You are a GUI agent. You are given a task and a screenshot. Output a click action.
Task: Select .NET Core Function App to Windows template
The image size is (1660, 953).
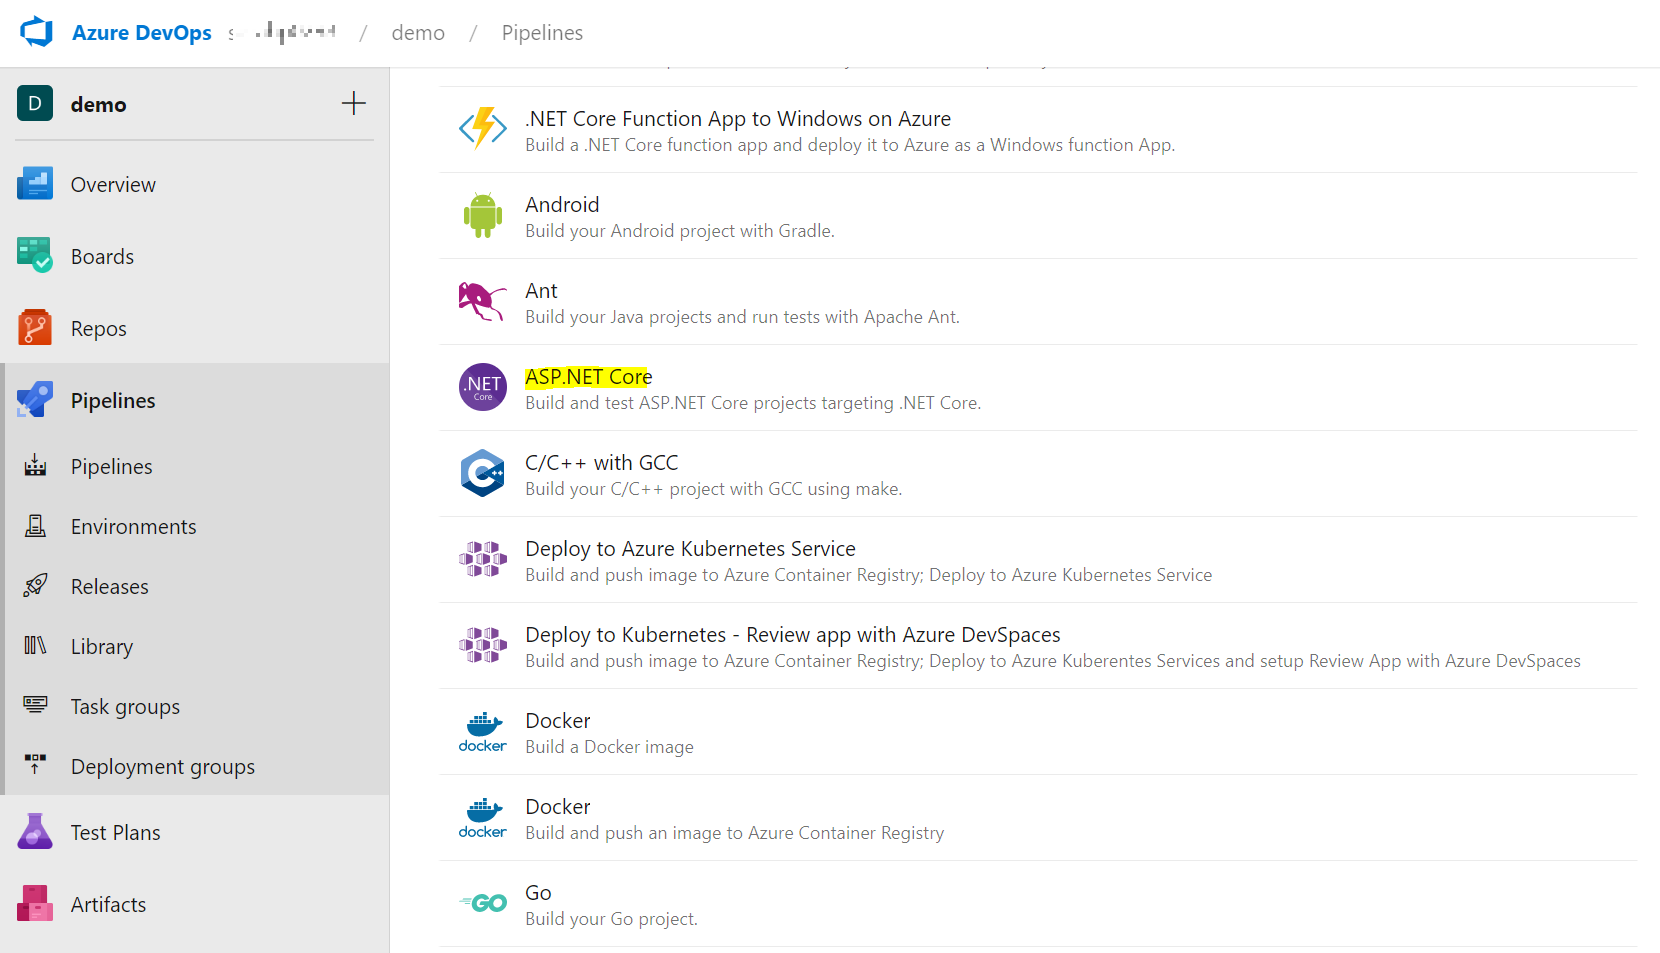pos(1039,130)
